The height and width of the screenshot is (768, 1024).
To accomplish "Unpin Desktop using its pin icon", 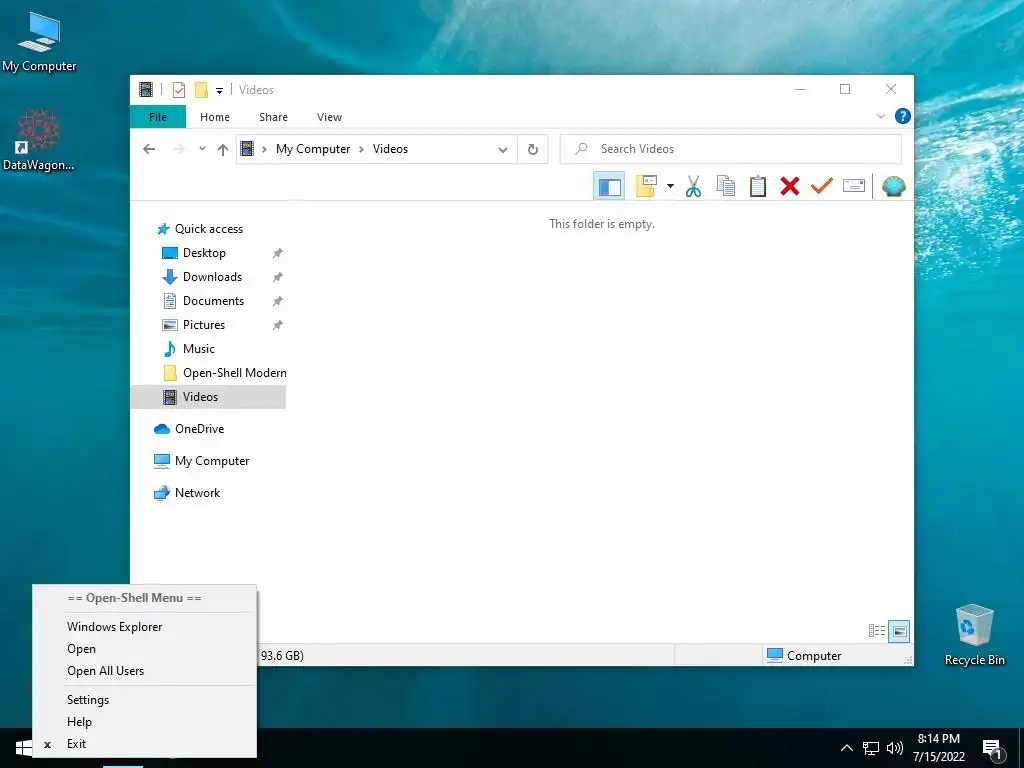I will pyautogui.click(x=278, y=253).
